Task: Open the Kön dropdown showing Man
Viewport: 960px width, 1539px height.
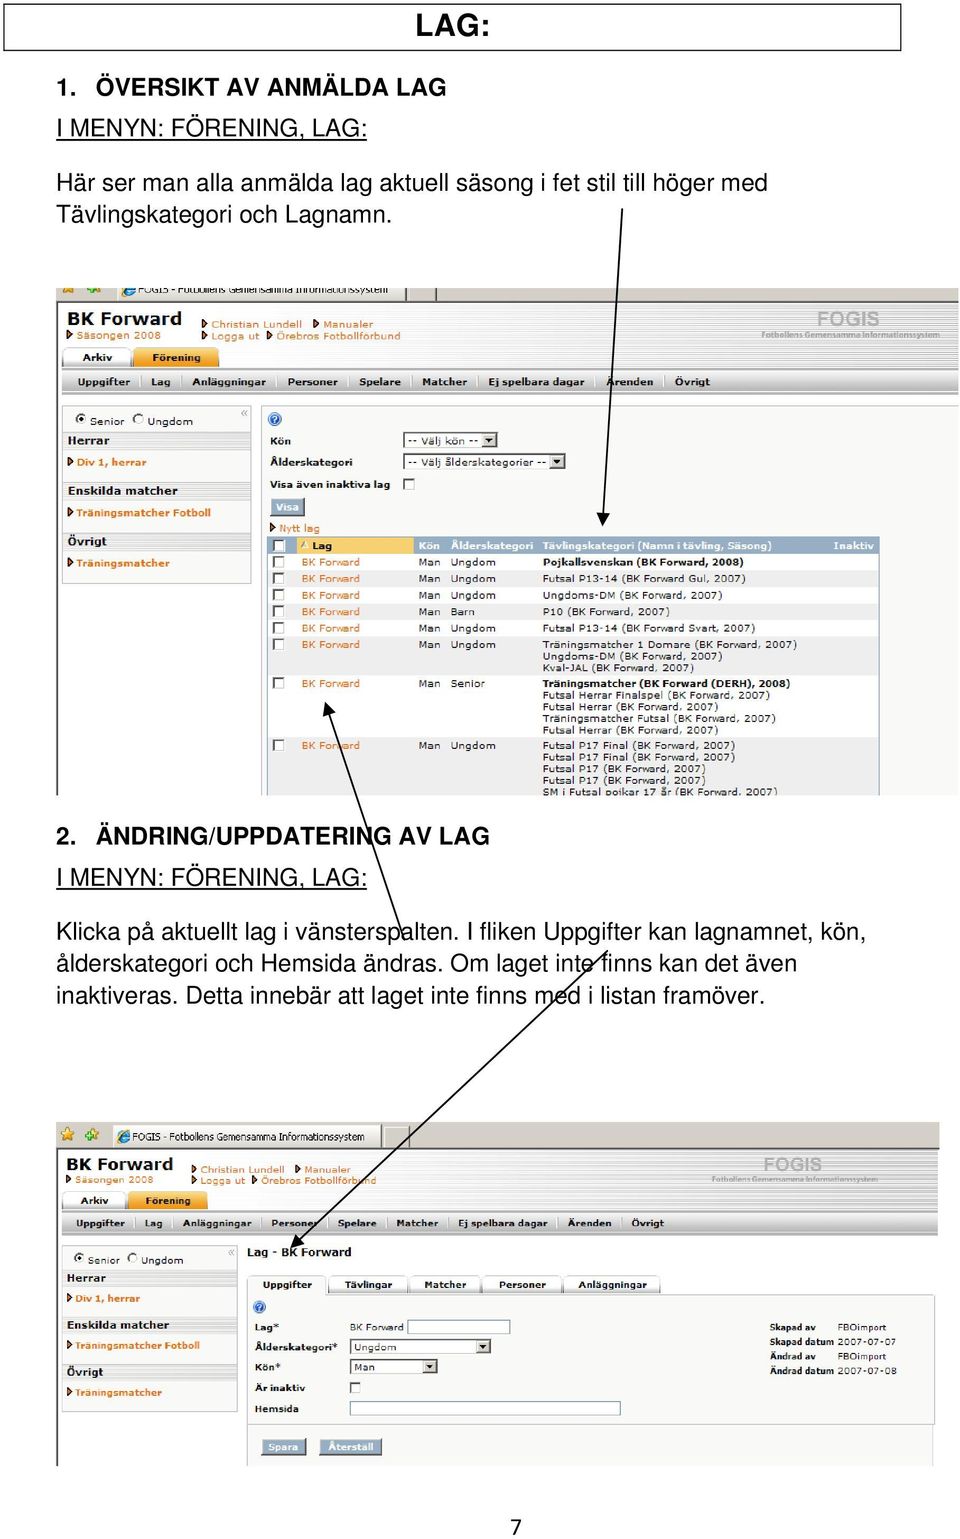Action: (394, 1366)
